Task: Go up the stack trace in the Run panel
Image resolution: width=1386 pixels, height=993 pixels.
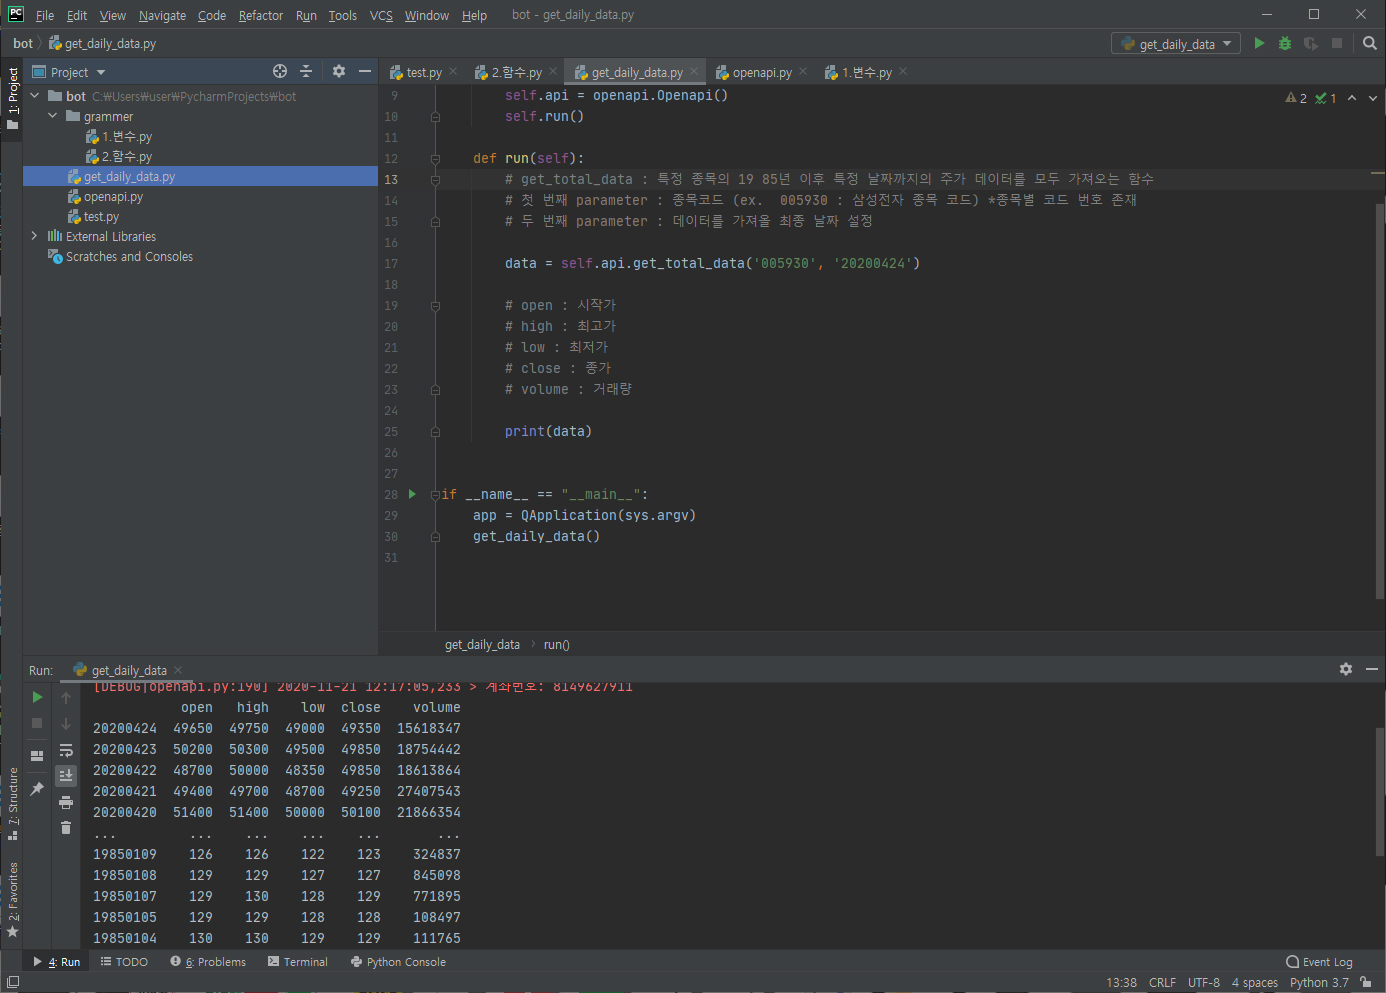Action: pos(66,698)
